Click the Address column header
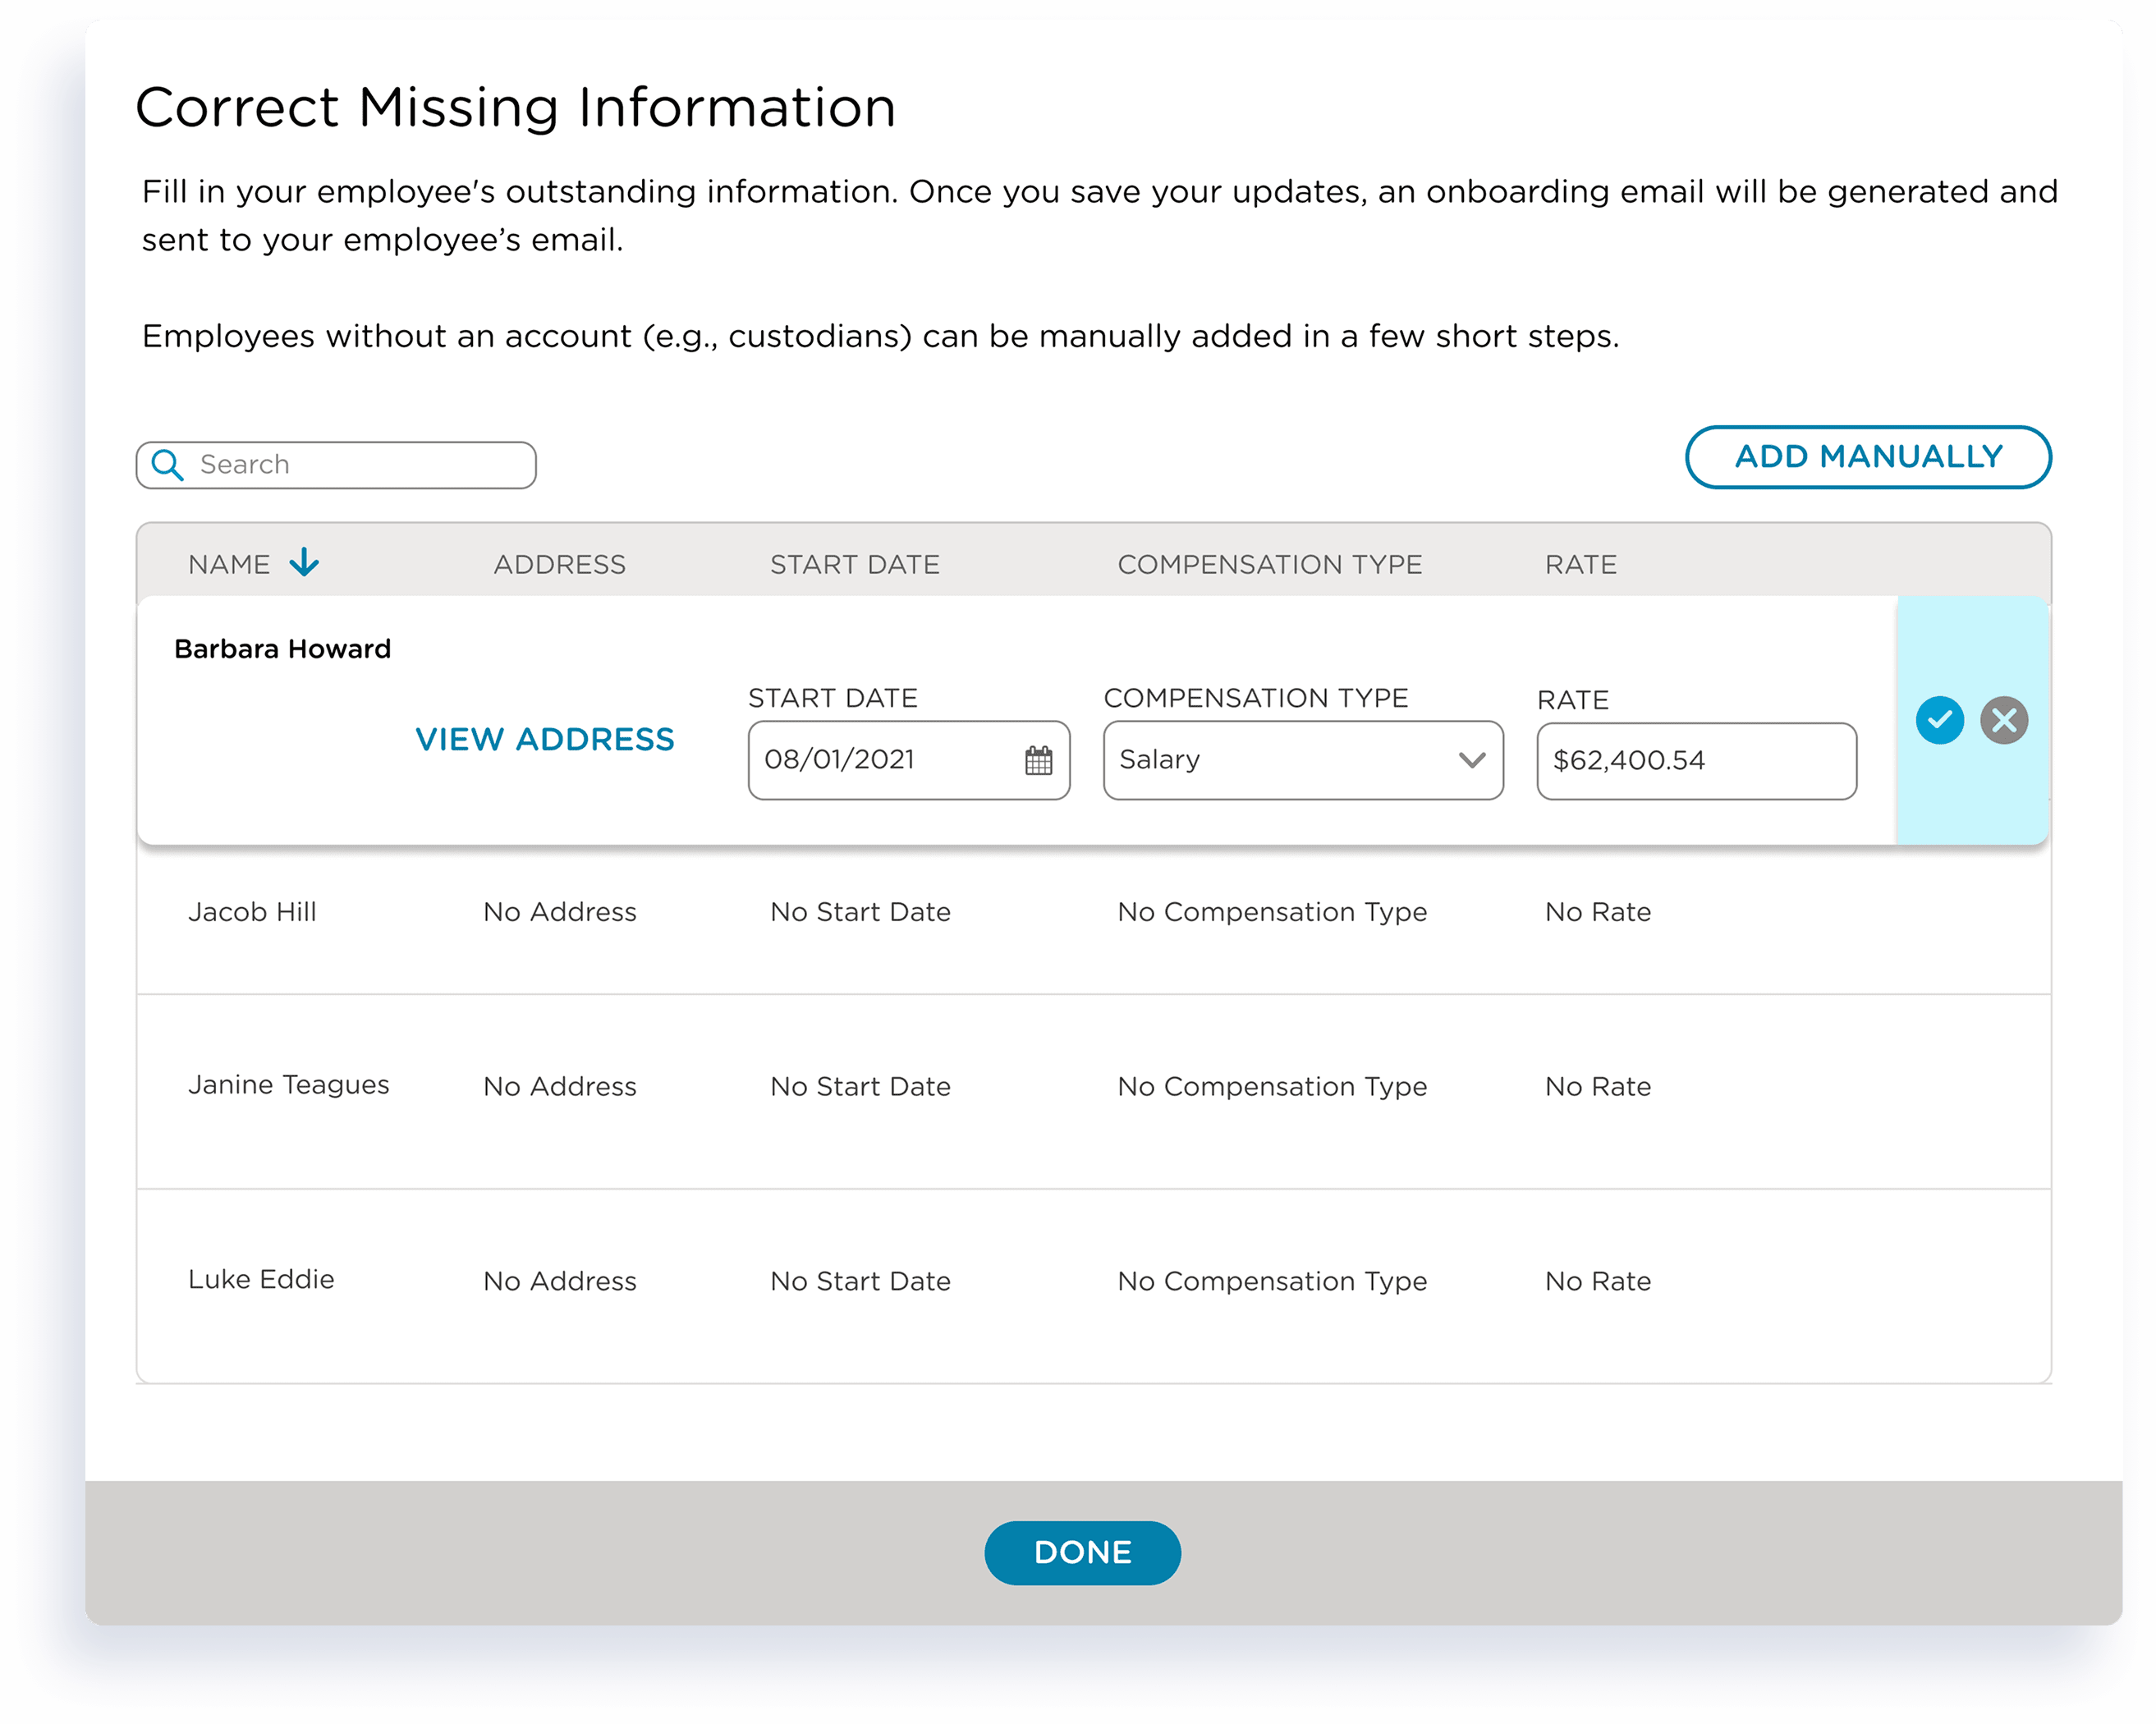2156x1724 pixels. (x=559, y=565)
